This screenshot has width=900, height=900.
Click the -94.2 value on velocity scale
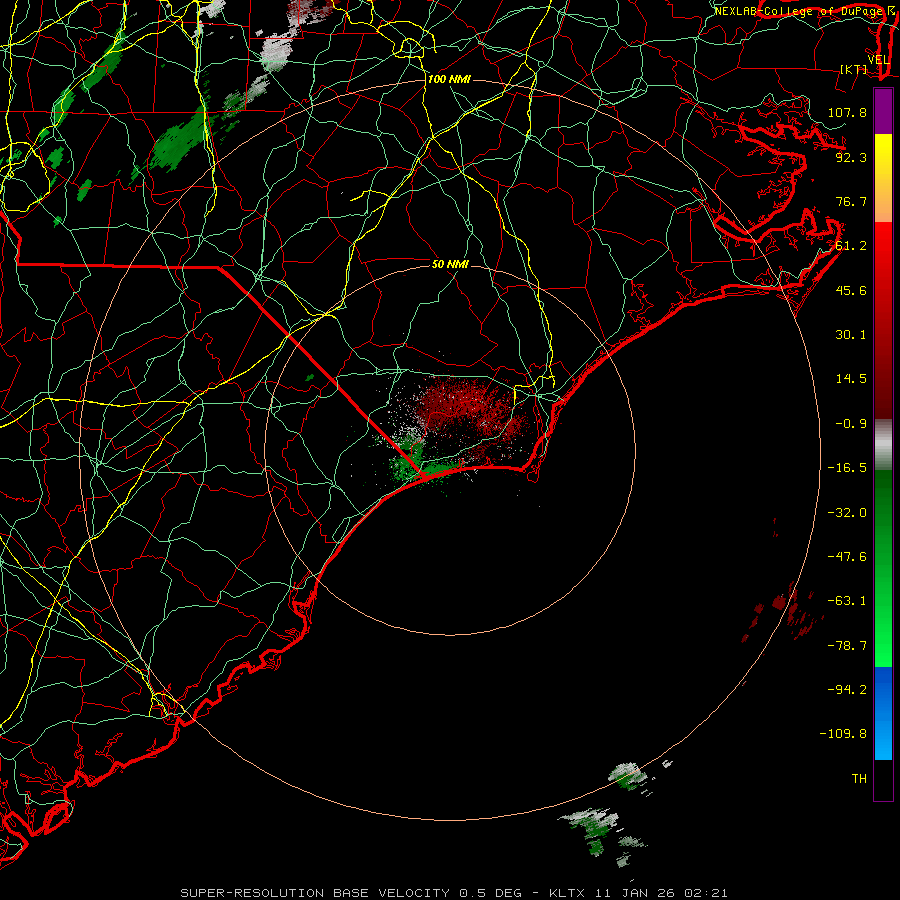[847, 690]
